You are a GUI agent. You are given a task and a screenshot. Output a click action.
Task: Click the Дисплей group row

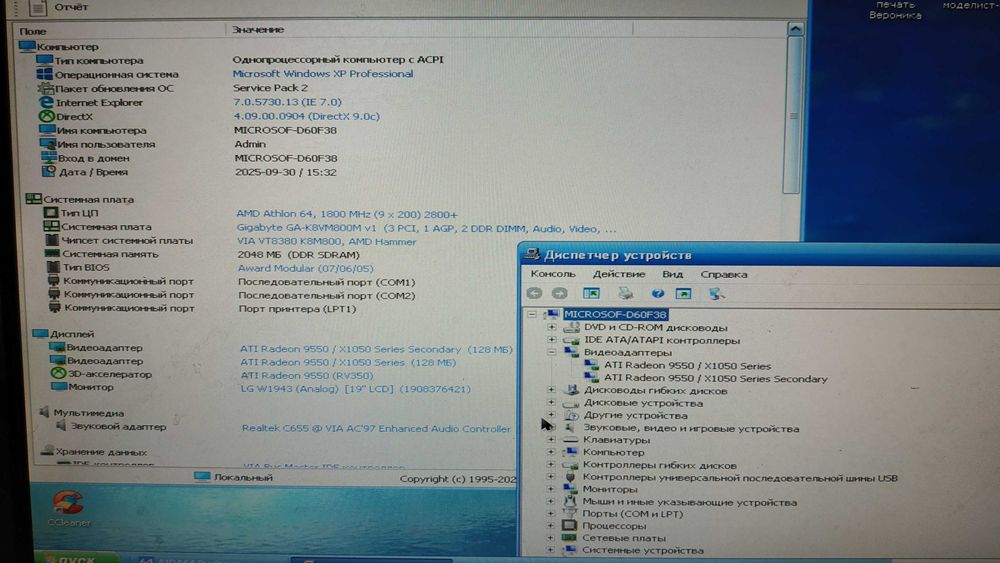click(63, 334)
